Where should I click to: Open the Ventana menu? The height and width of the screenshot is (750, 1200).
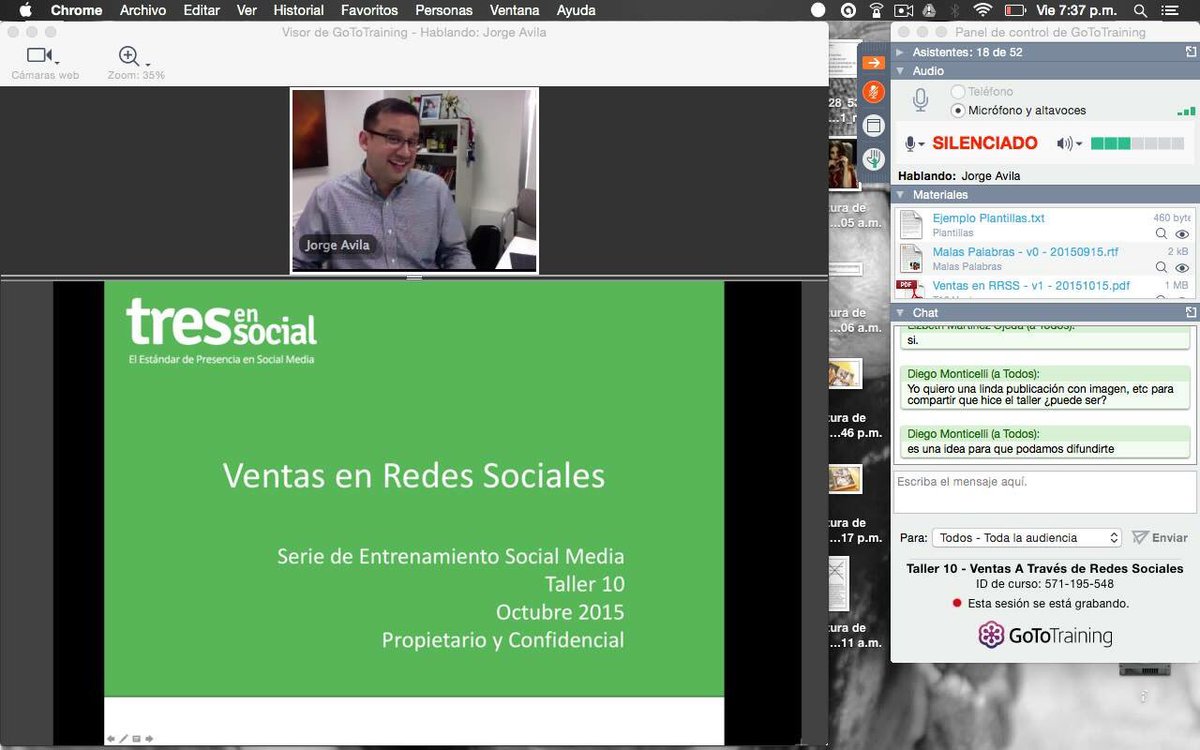pyautogui.click(x=514, y=10)
